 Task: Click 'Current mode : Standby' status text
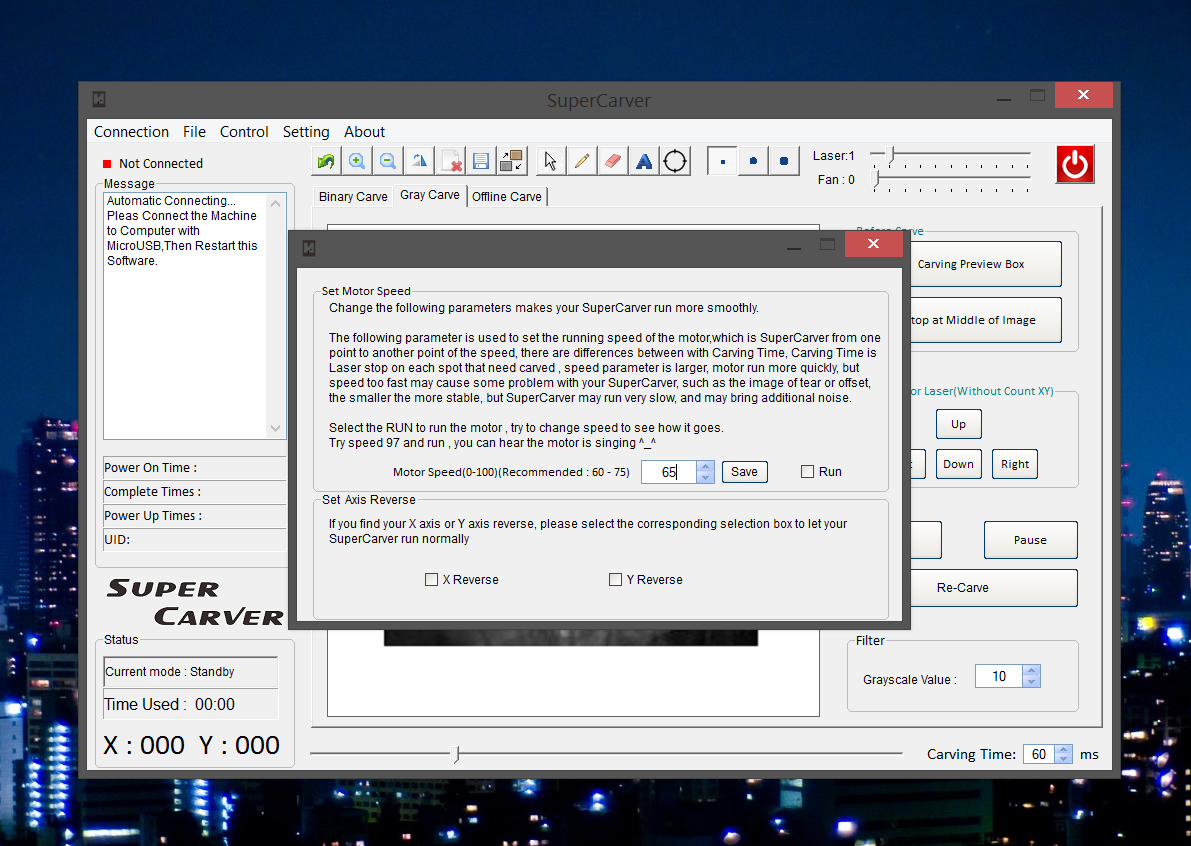click(x=169, y=672)
